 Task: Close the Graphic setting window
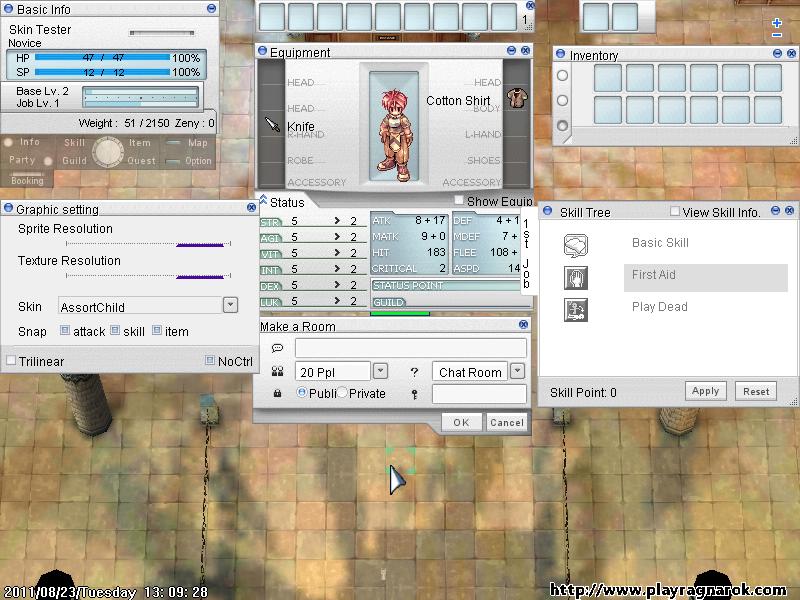tap(251, 207)
